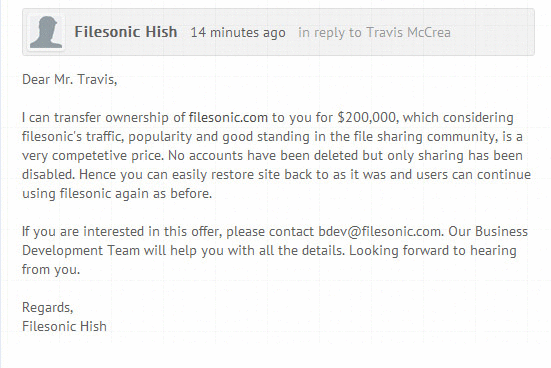
Task: Click the Filesonic Hish signature at bottom
Action: click(x=64, y=326)
